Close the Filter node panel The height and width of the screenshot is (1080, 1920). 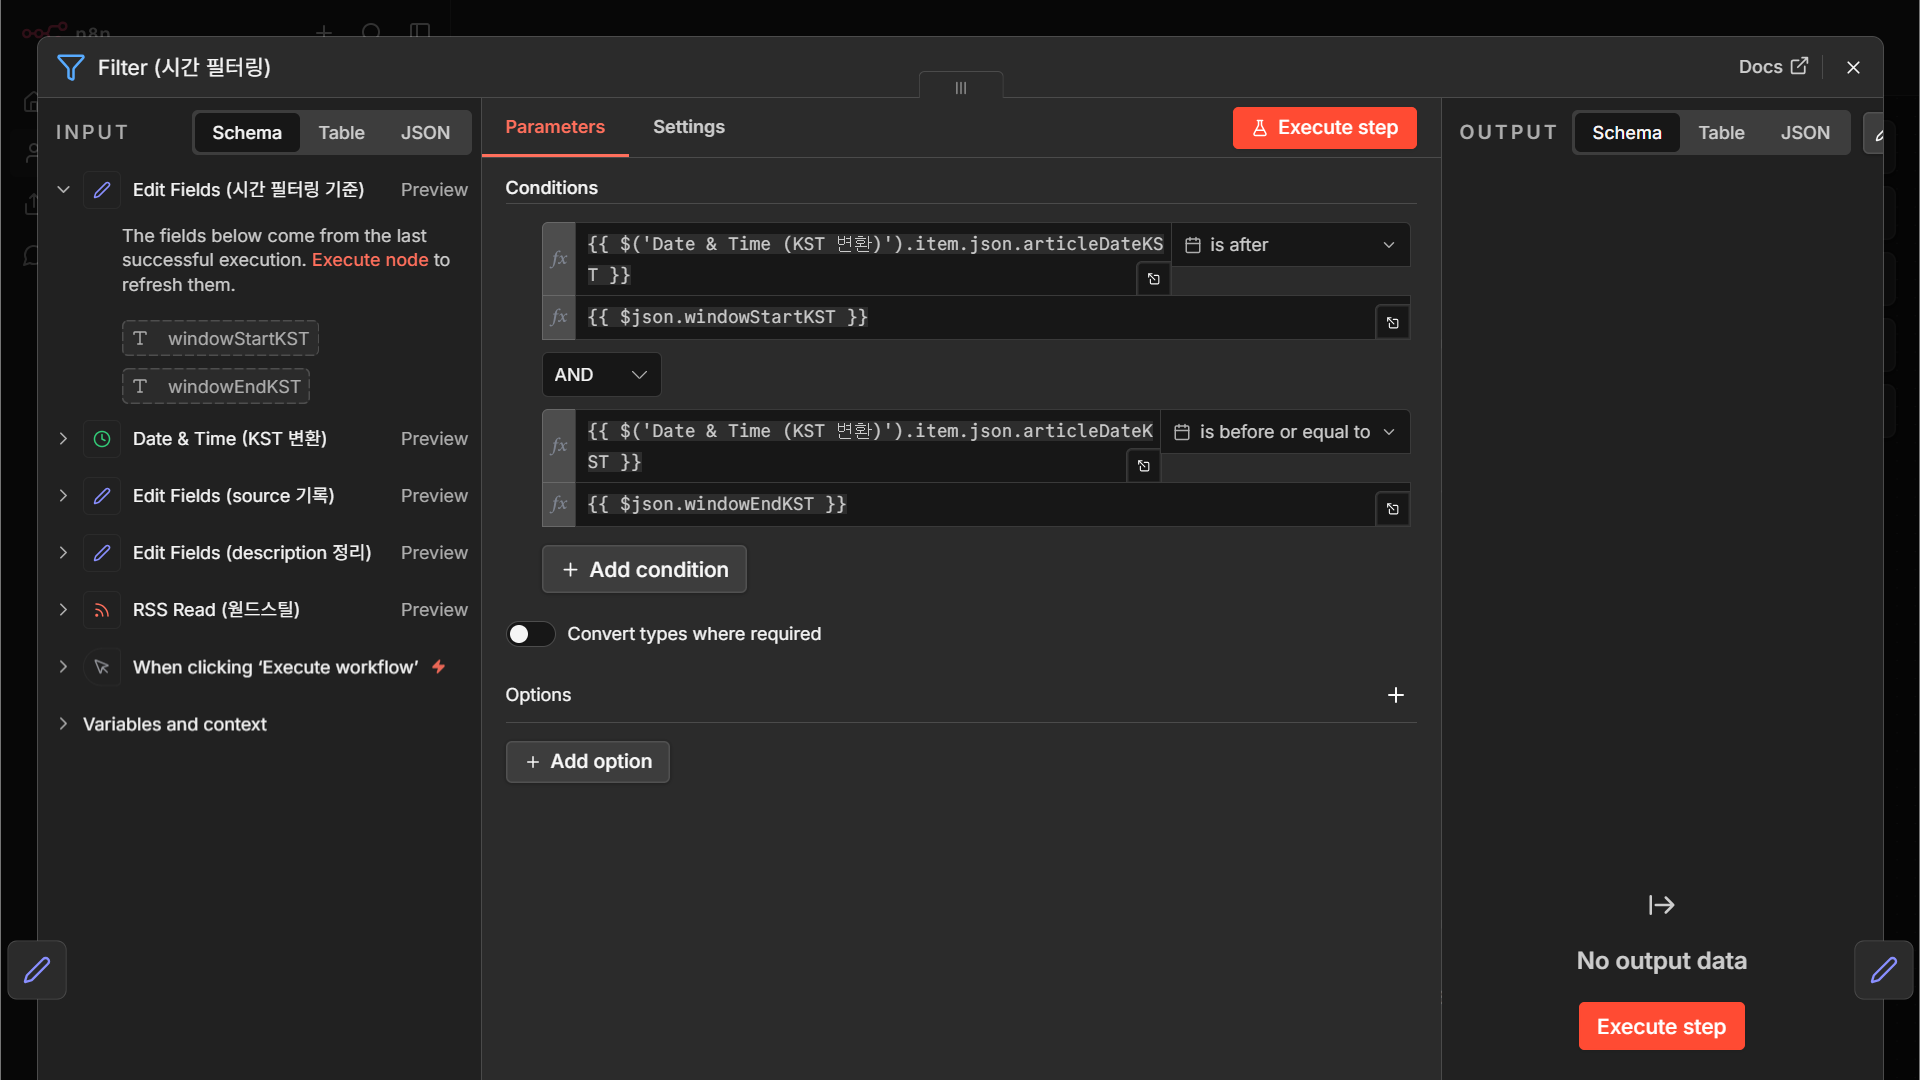coord(1853,67)
